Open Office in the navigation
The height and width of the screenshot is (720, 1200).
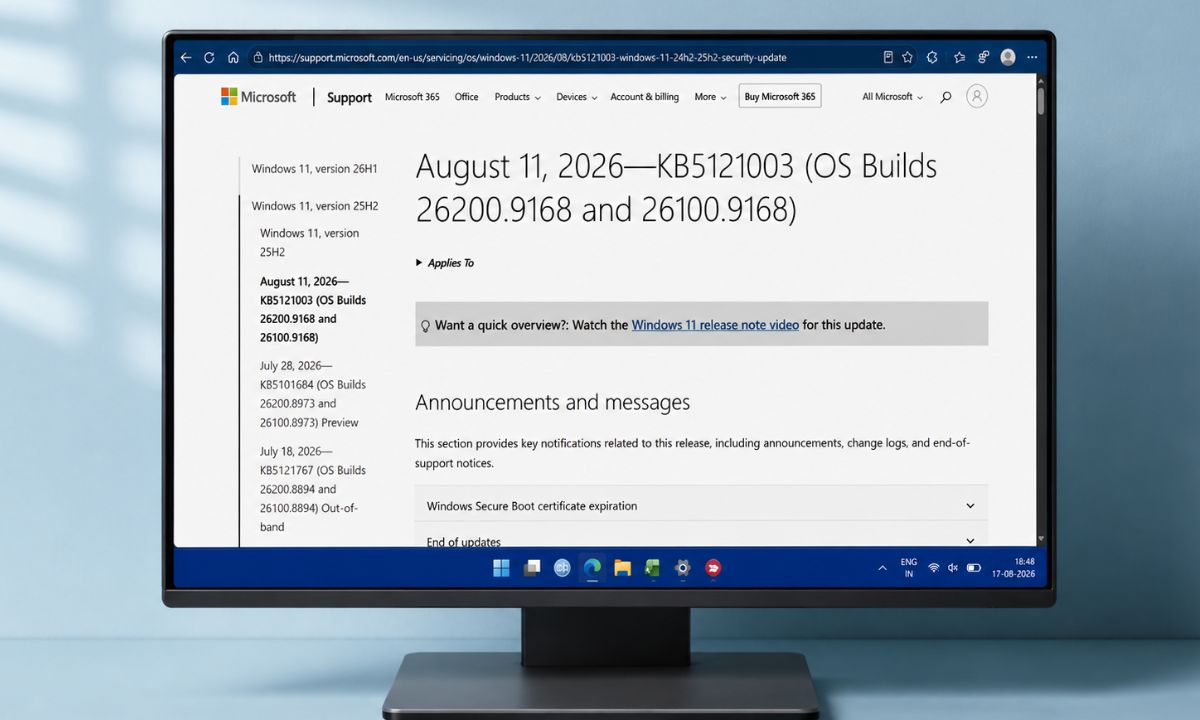point(466,97)
